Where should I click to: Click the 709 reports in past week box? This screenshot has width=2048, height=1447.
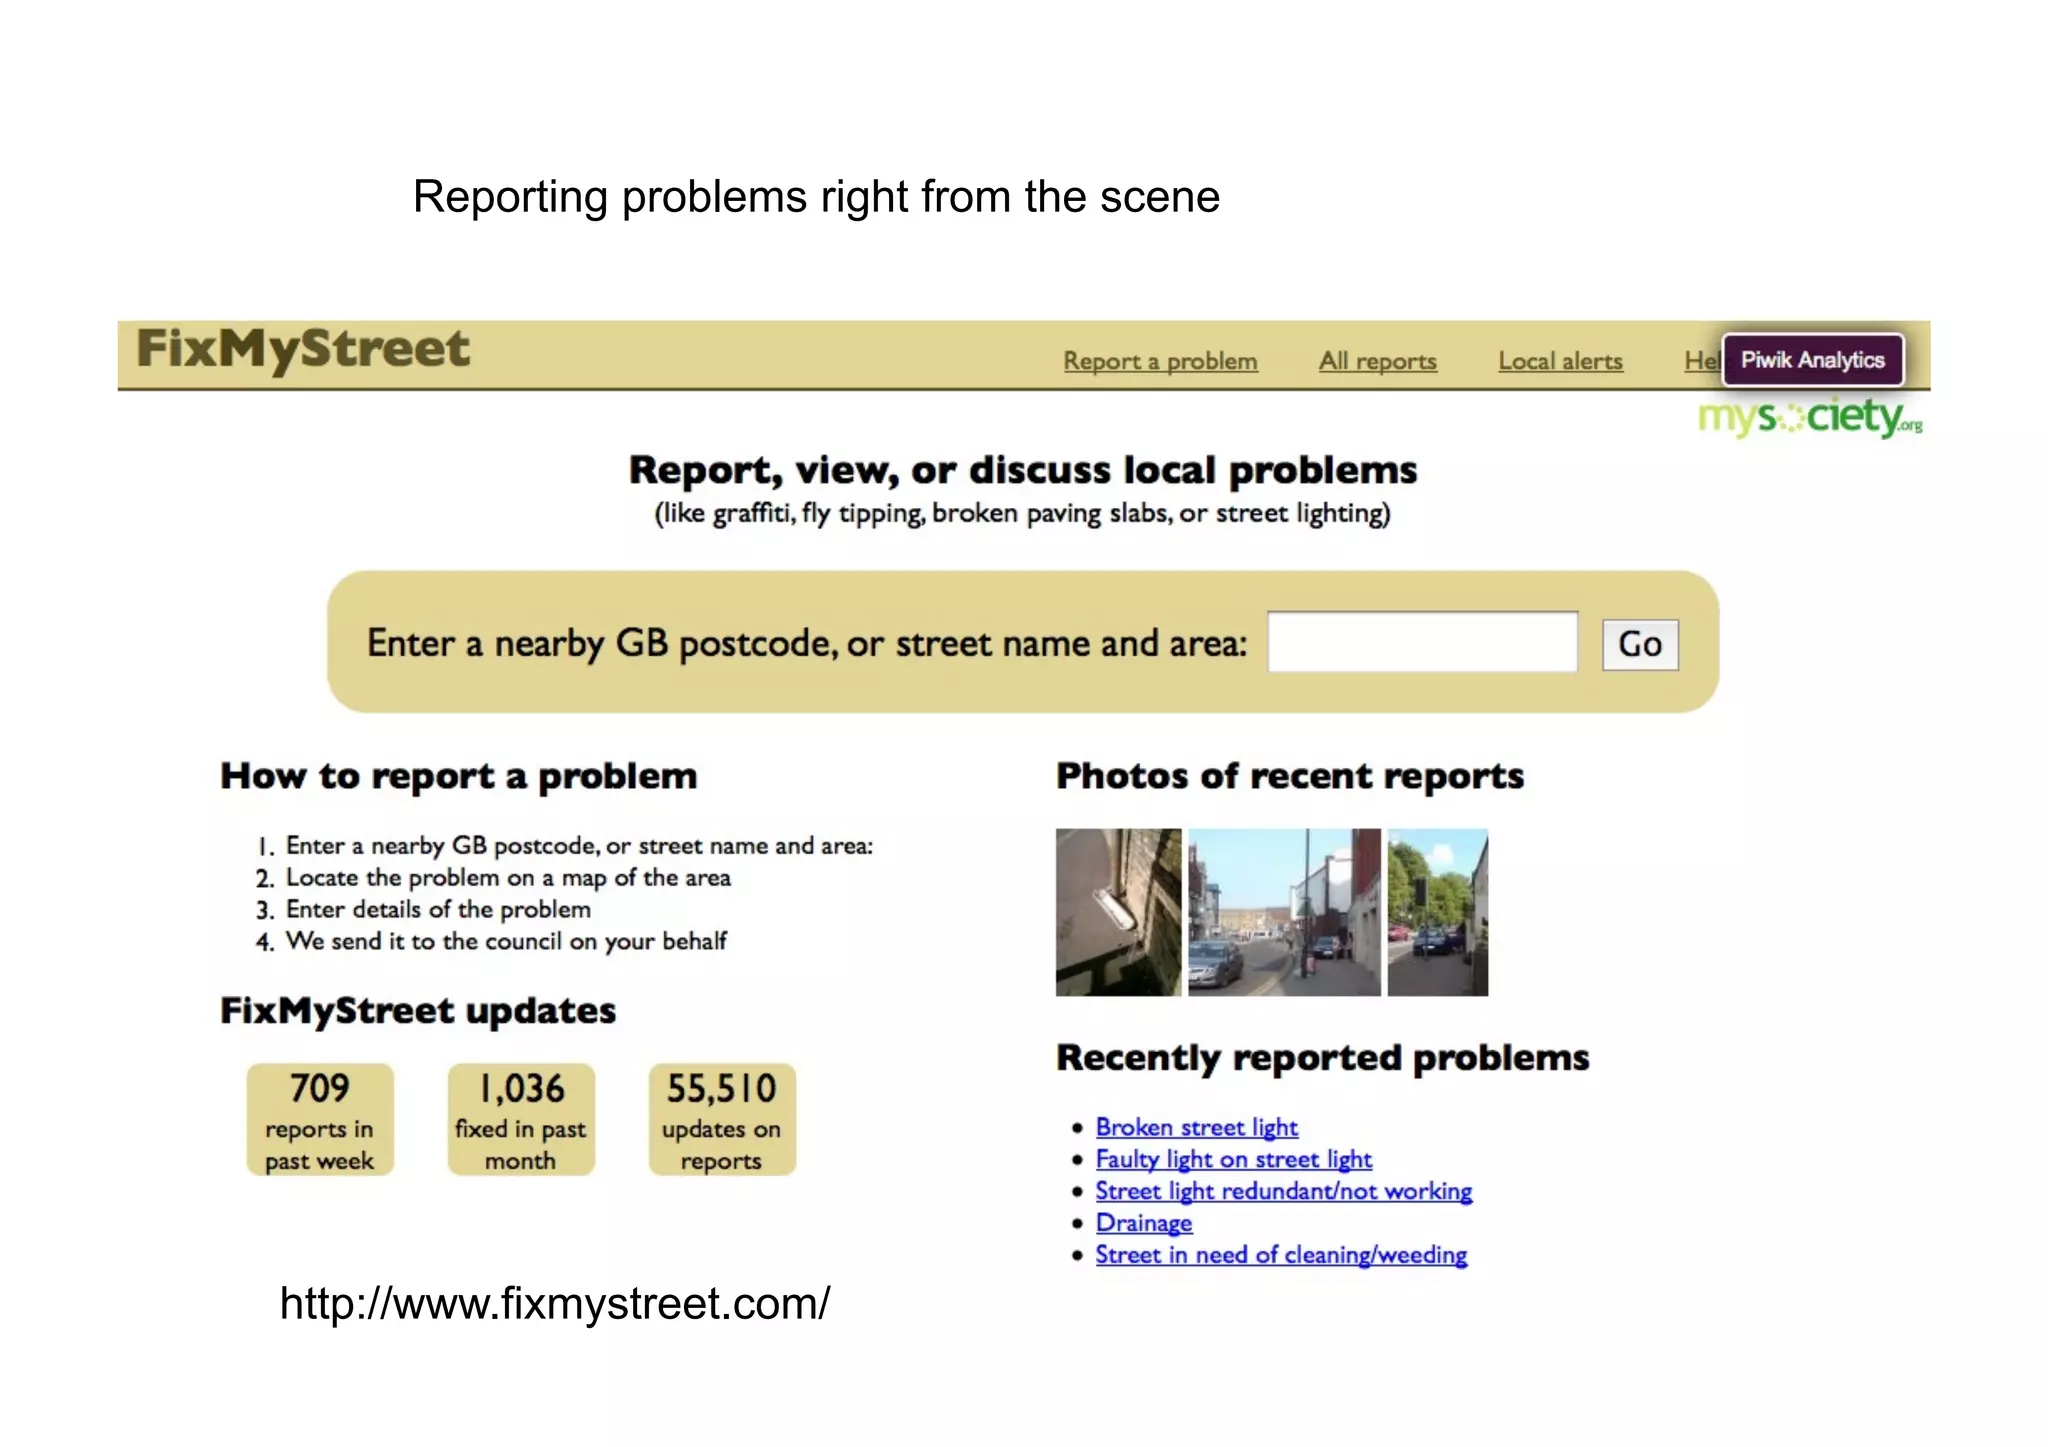[320, 1120]
